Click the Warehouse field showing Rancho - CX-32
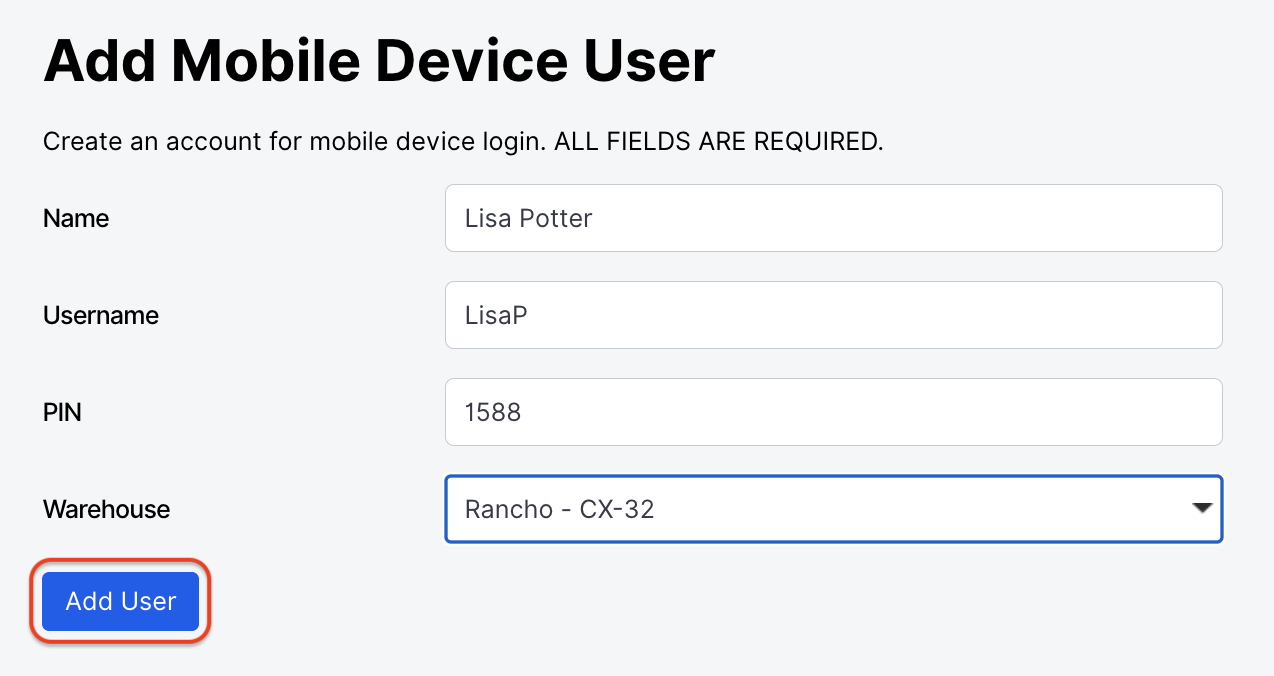 pos(833,509)
